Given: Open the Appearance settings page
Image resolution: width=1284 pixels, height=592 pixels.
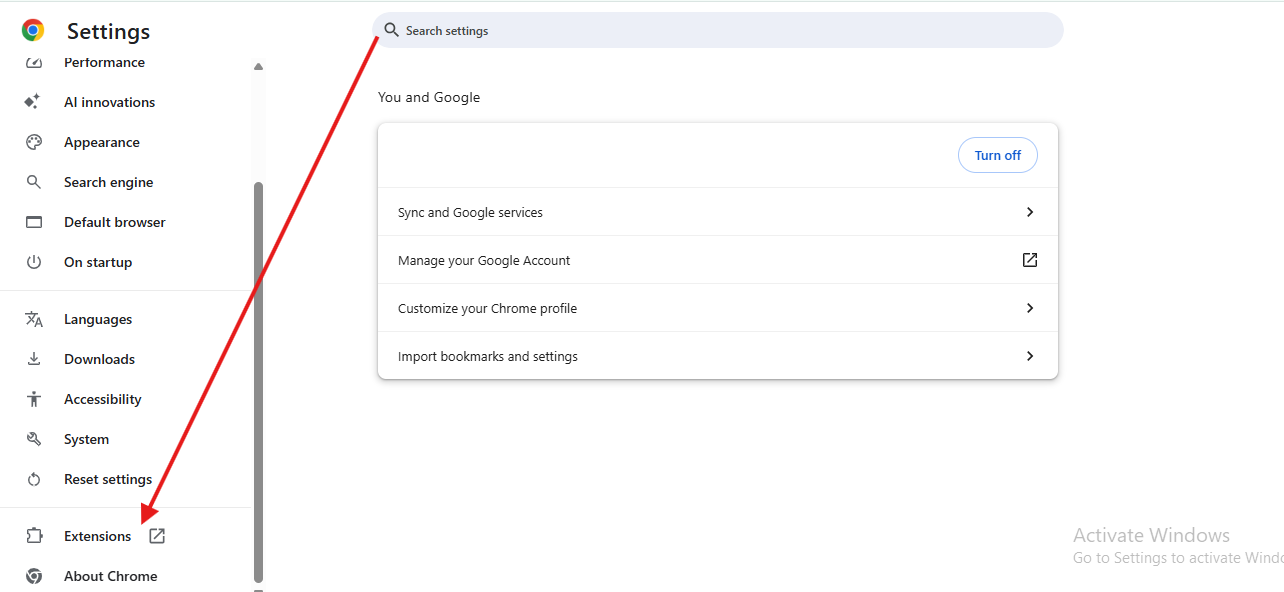Looking at the screenshot, I should [102, 142].
